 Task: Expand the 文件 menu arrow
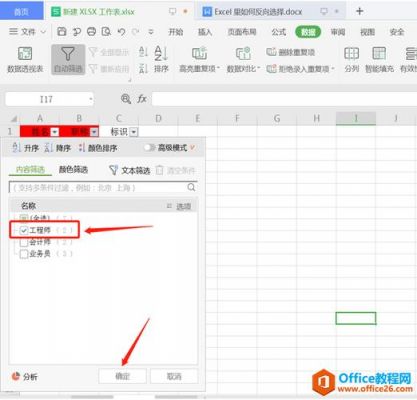tap(43, 32)
